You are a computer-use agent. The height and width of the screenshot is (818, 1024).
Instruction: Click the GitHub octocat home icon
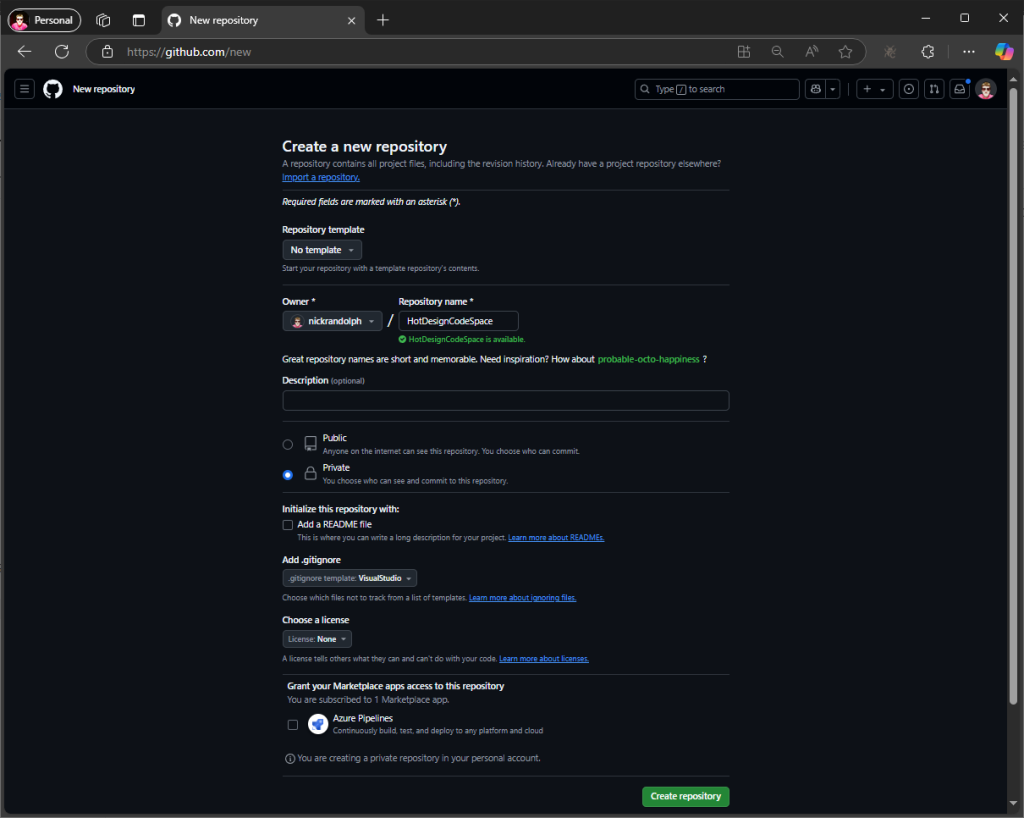[x=52, y=88]
